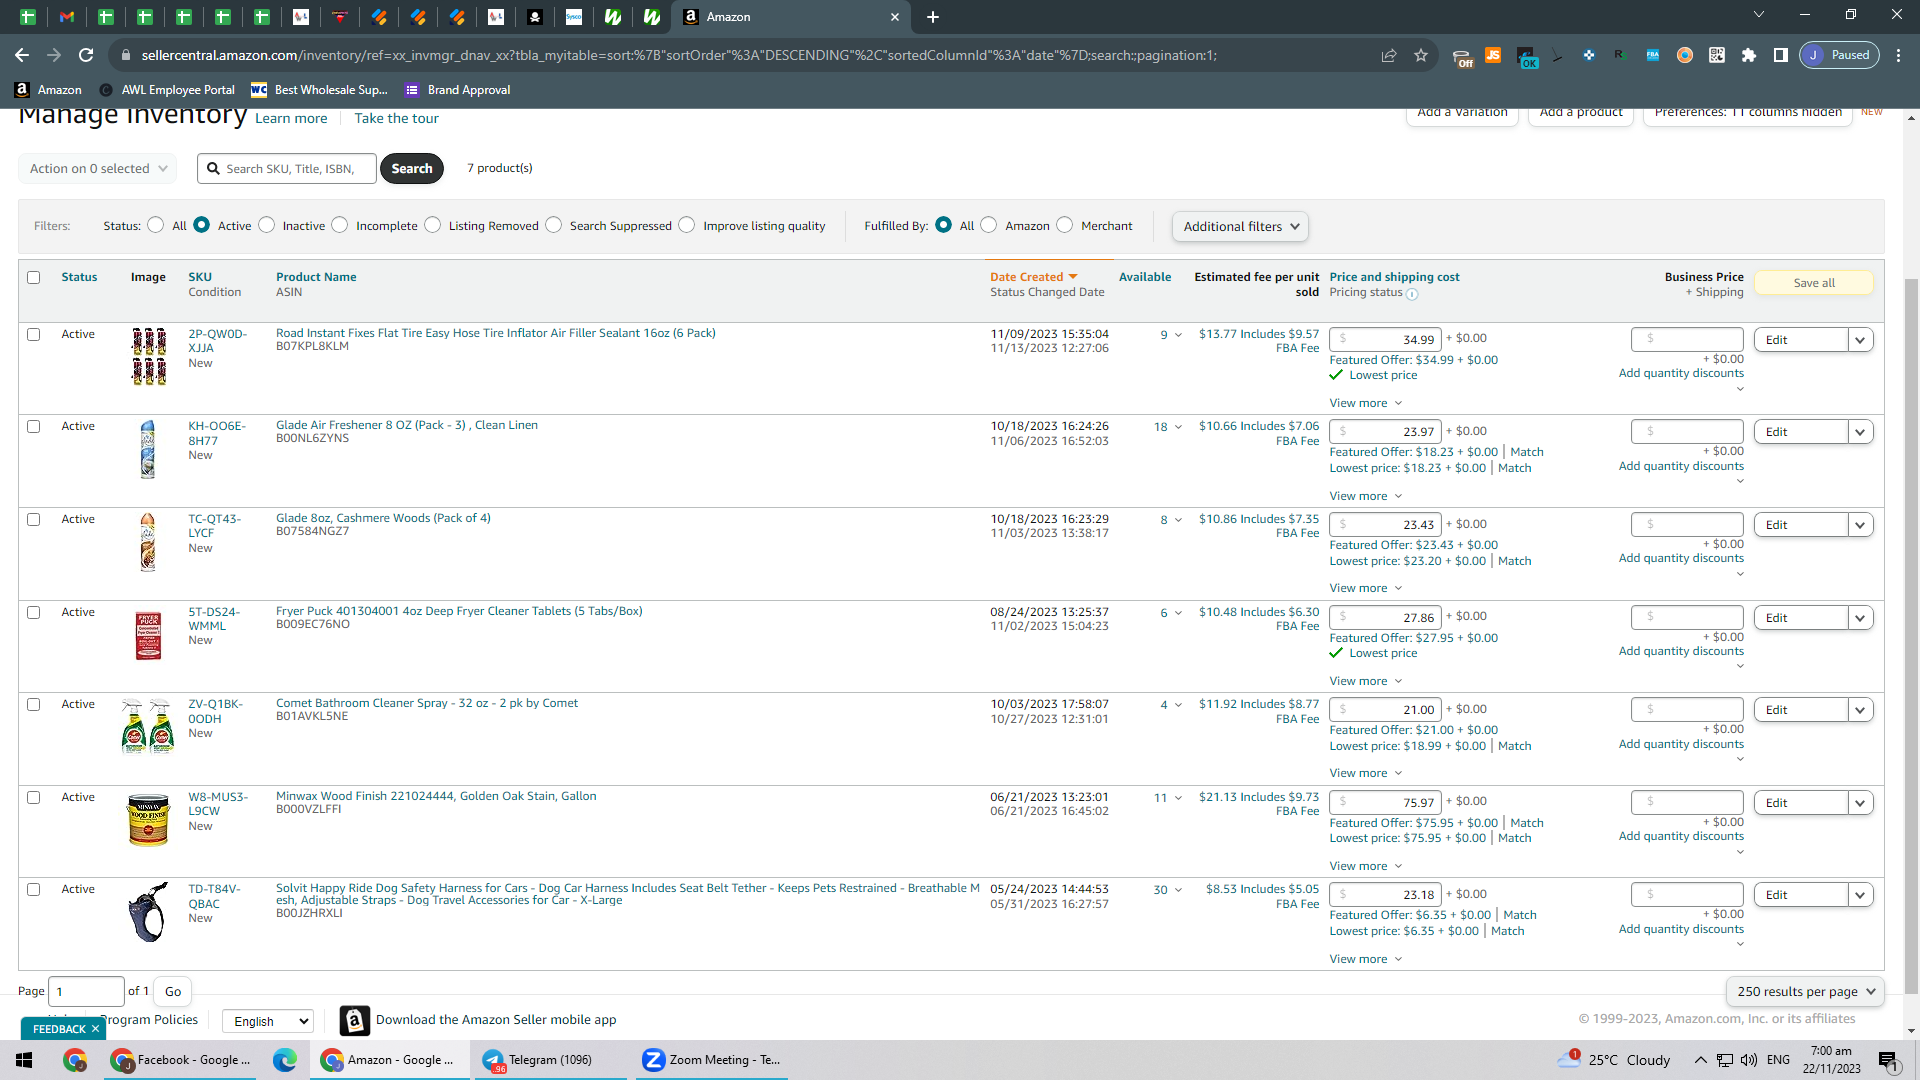Select the Active status filter
The height and width of the screenshot is (1080, 1920).
pyautogui.click(x=202, y=225)
